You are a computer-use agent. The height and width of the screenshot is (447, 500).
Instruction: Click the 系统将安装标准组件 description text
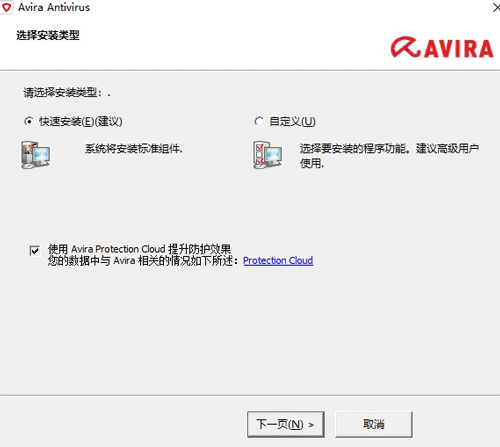tap(134, 149)
